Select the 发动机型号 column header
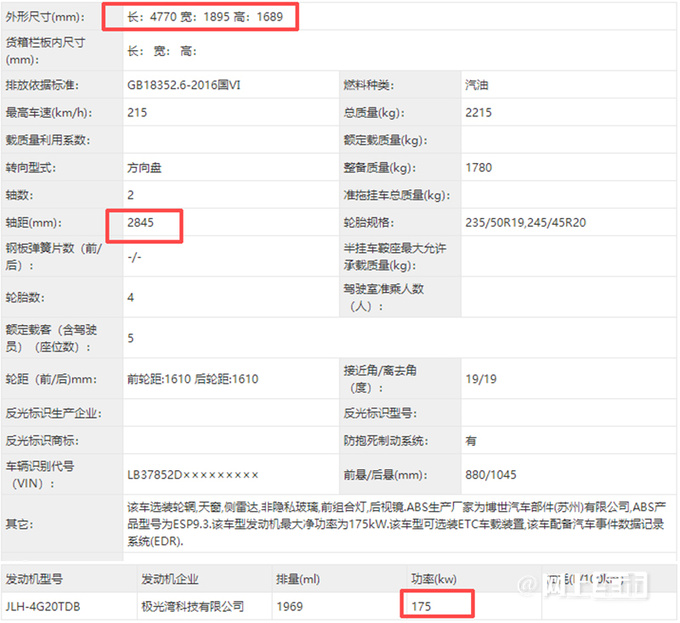 [34, 579]
